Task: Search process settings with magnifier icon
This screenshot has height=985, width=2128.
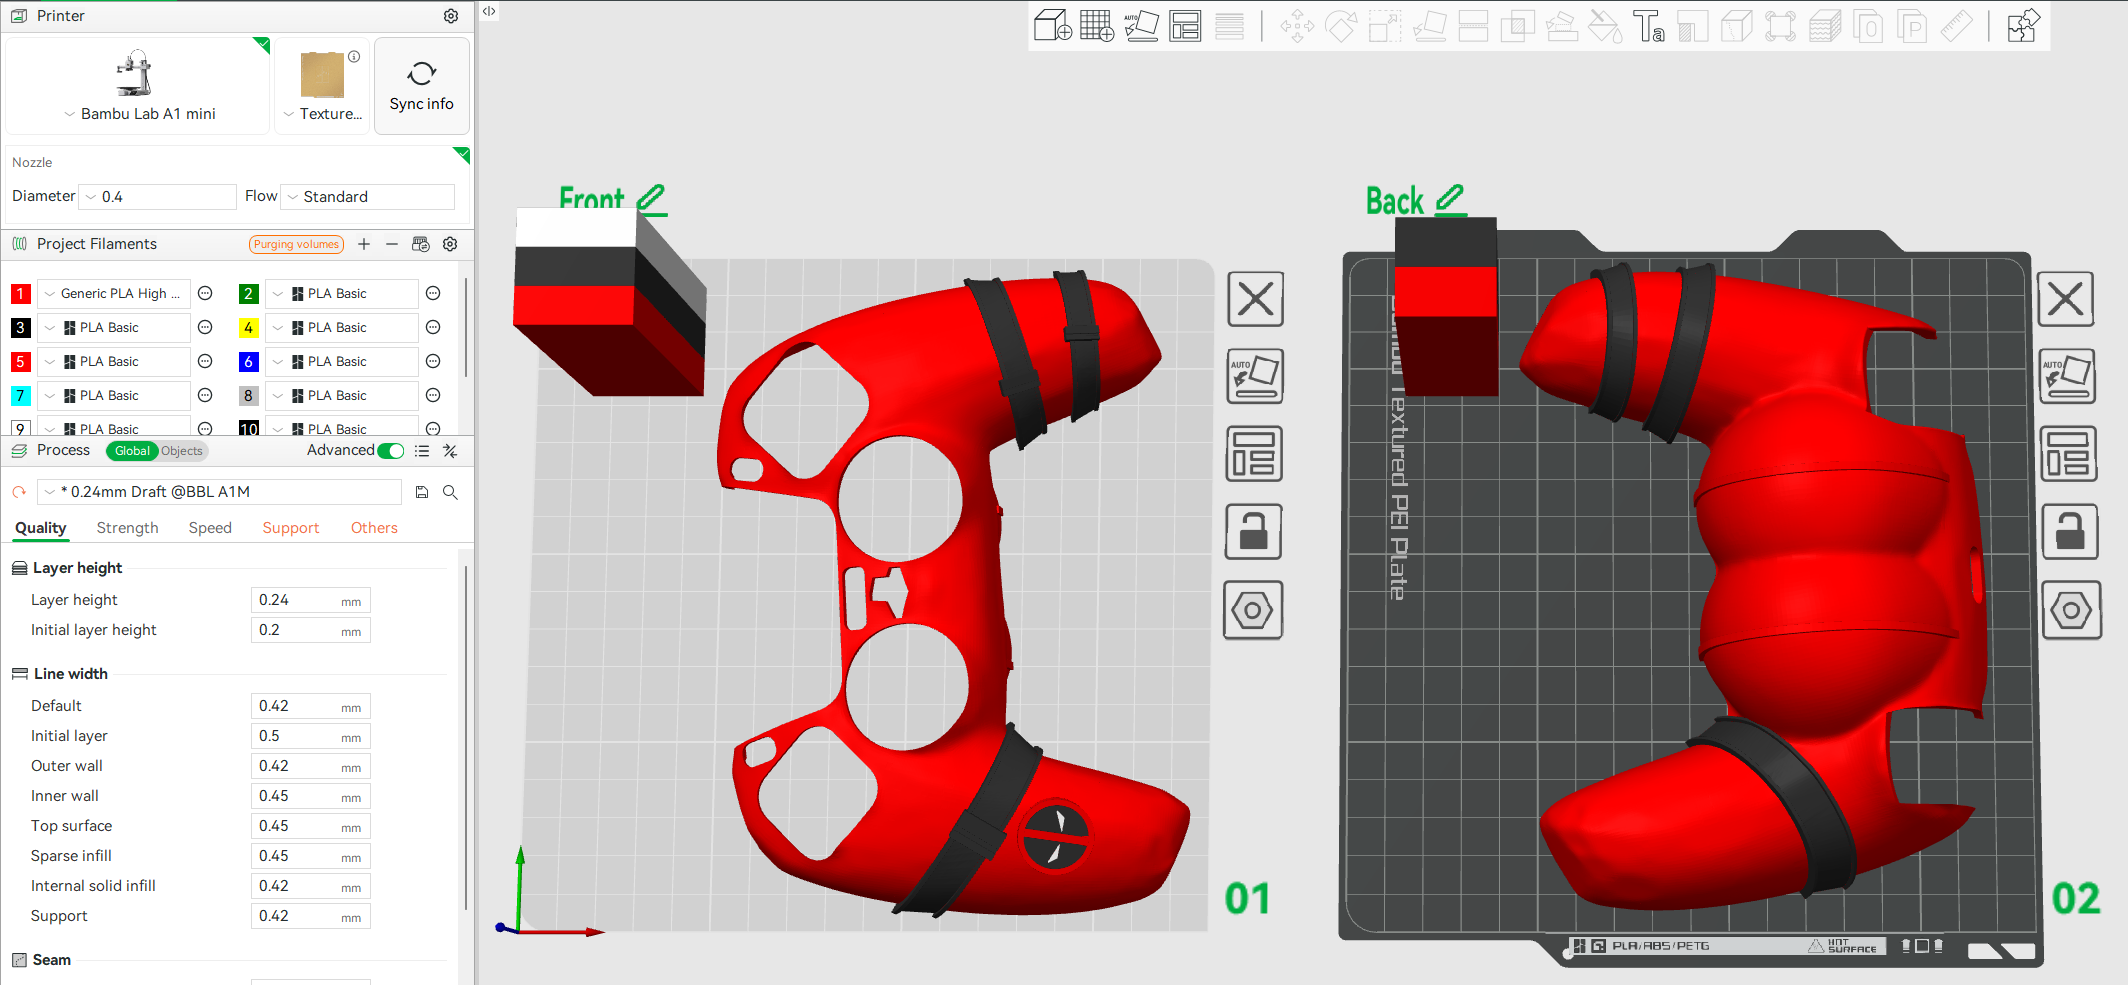Action: (x=450, y=492)
